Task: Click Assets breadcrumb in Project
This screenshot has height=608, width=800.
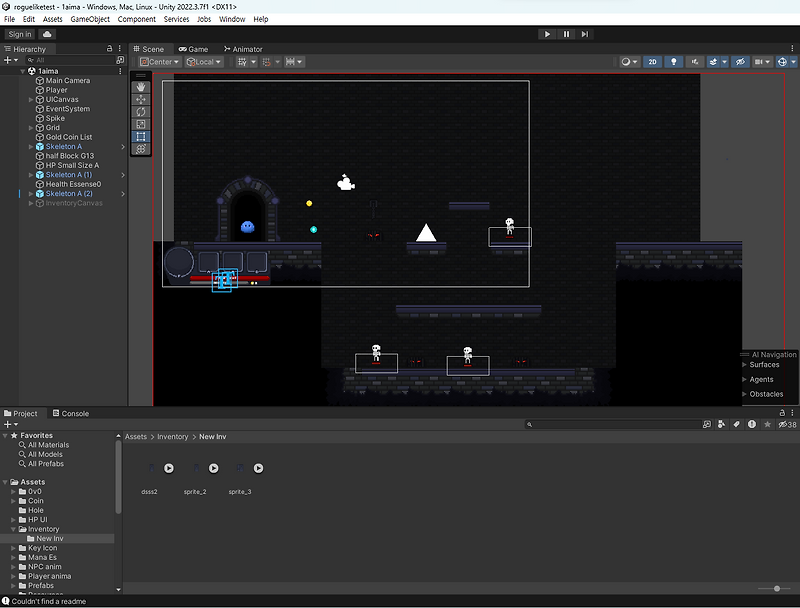Action: [x=136, y=437]
